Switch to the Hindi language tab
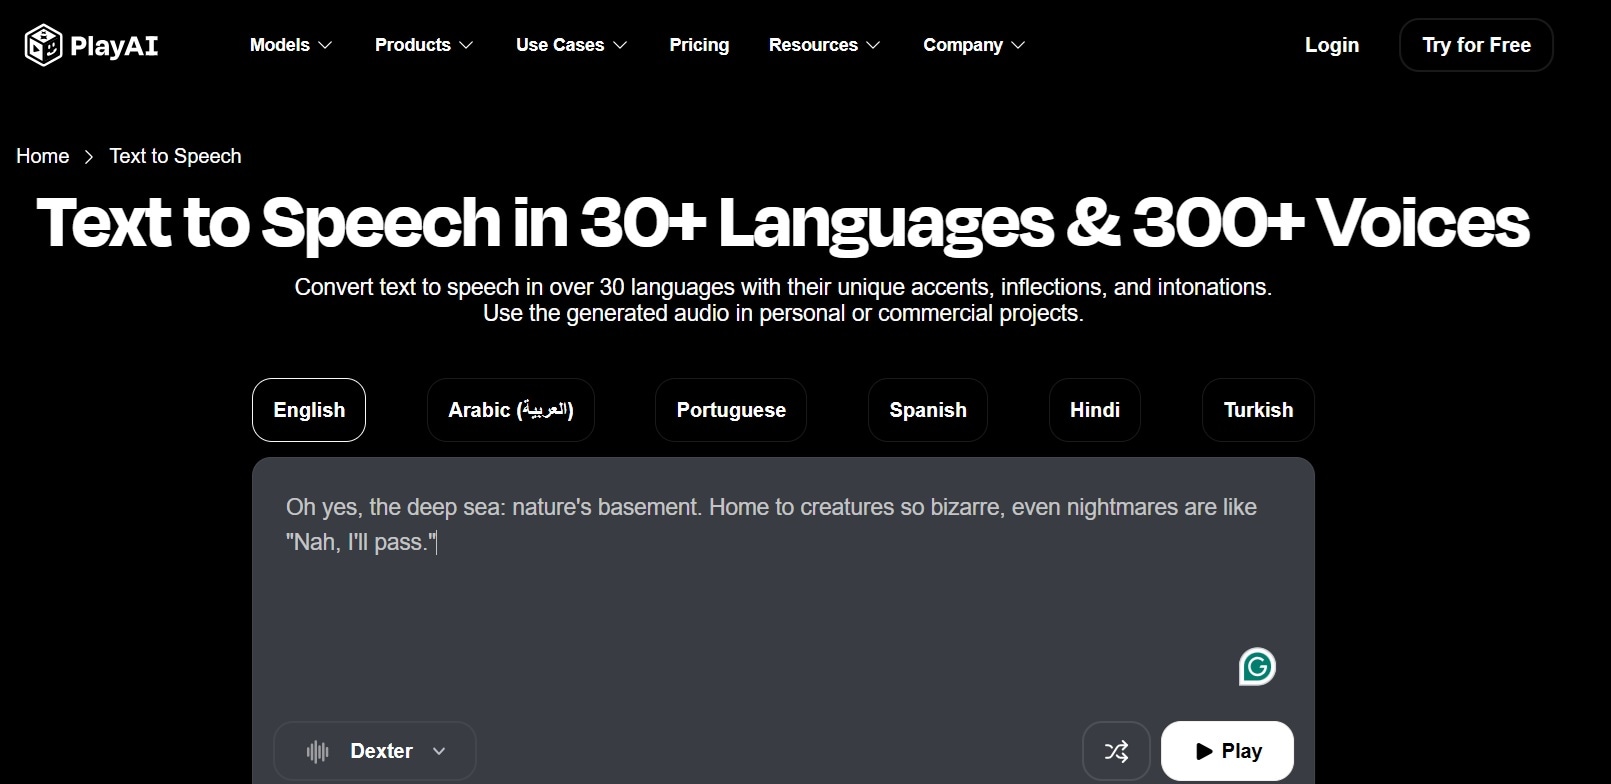This screenshot has height=784, width=1611. tap(1095, 410)
